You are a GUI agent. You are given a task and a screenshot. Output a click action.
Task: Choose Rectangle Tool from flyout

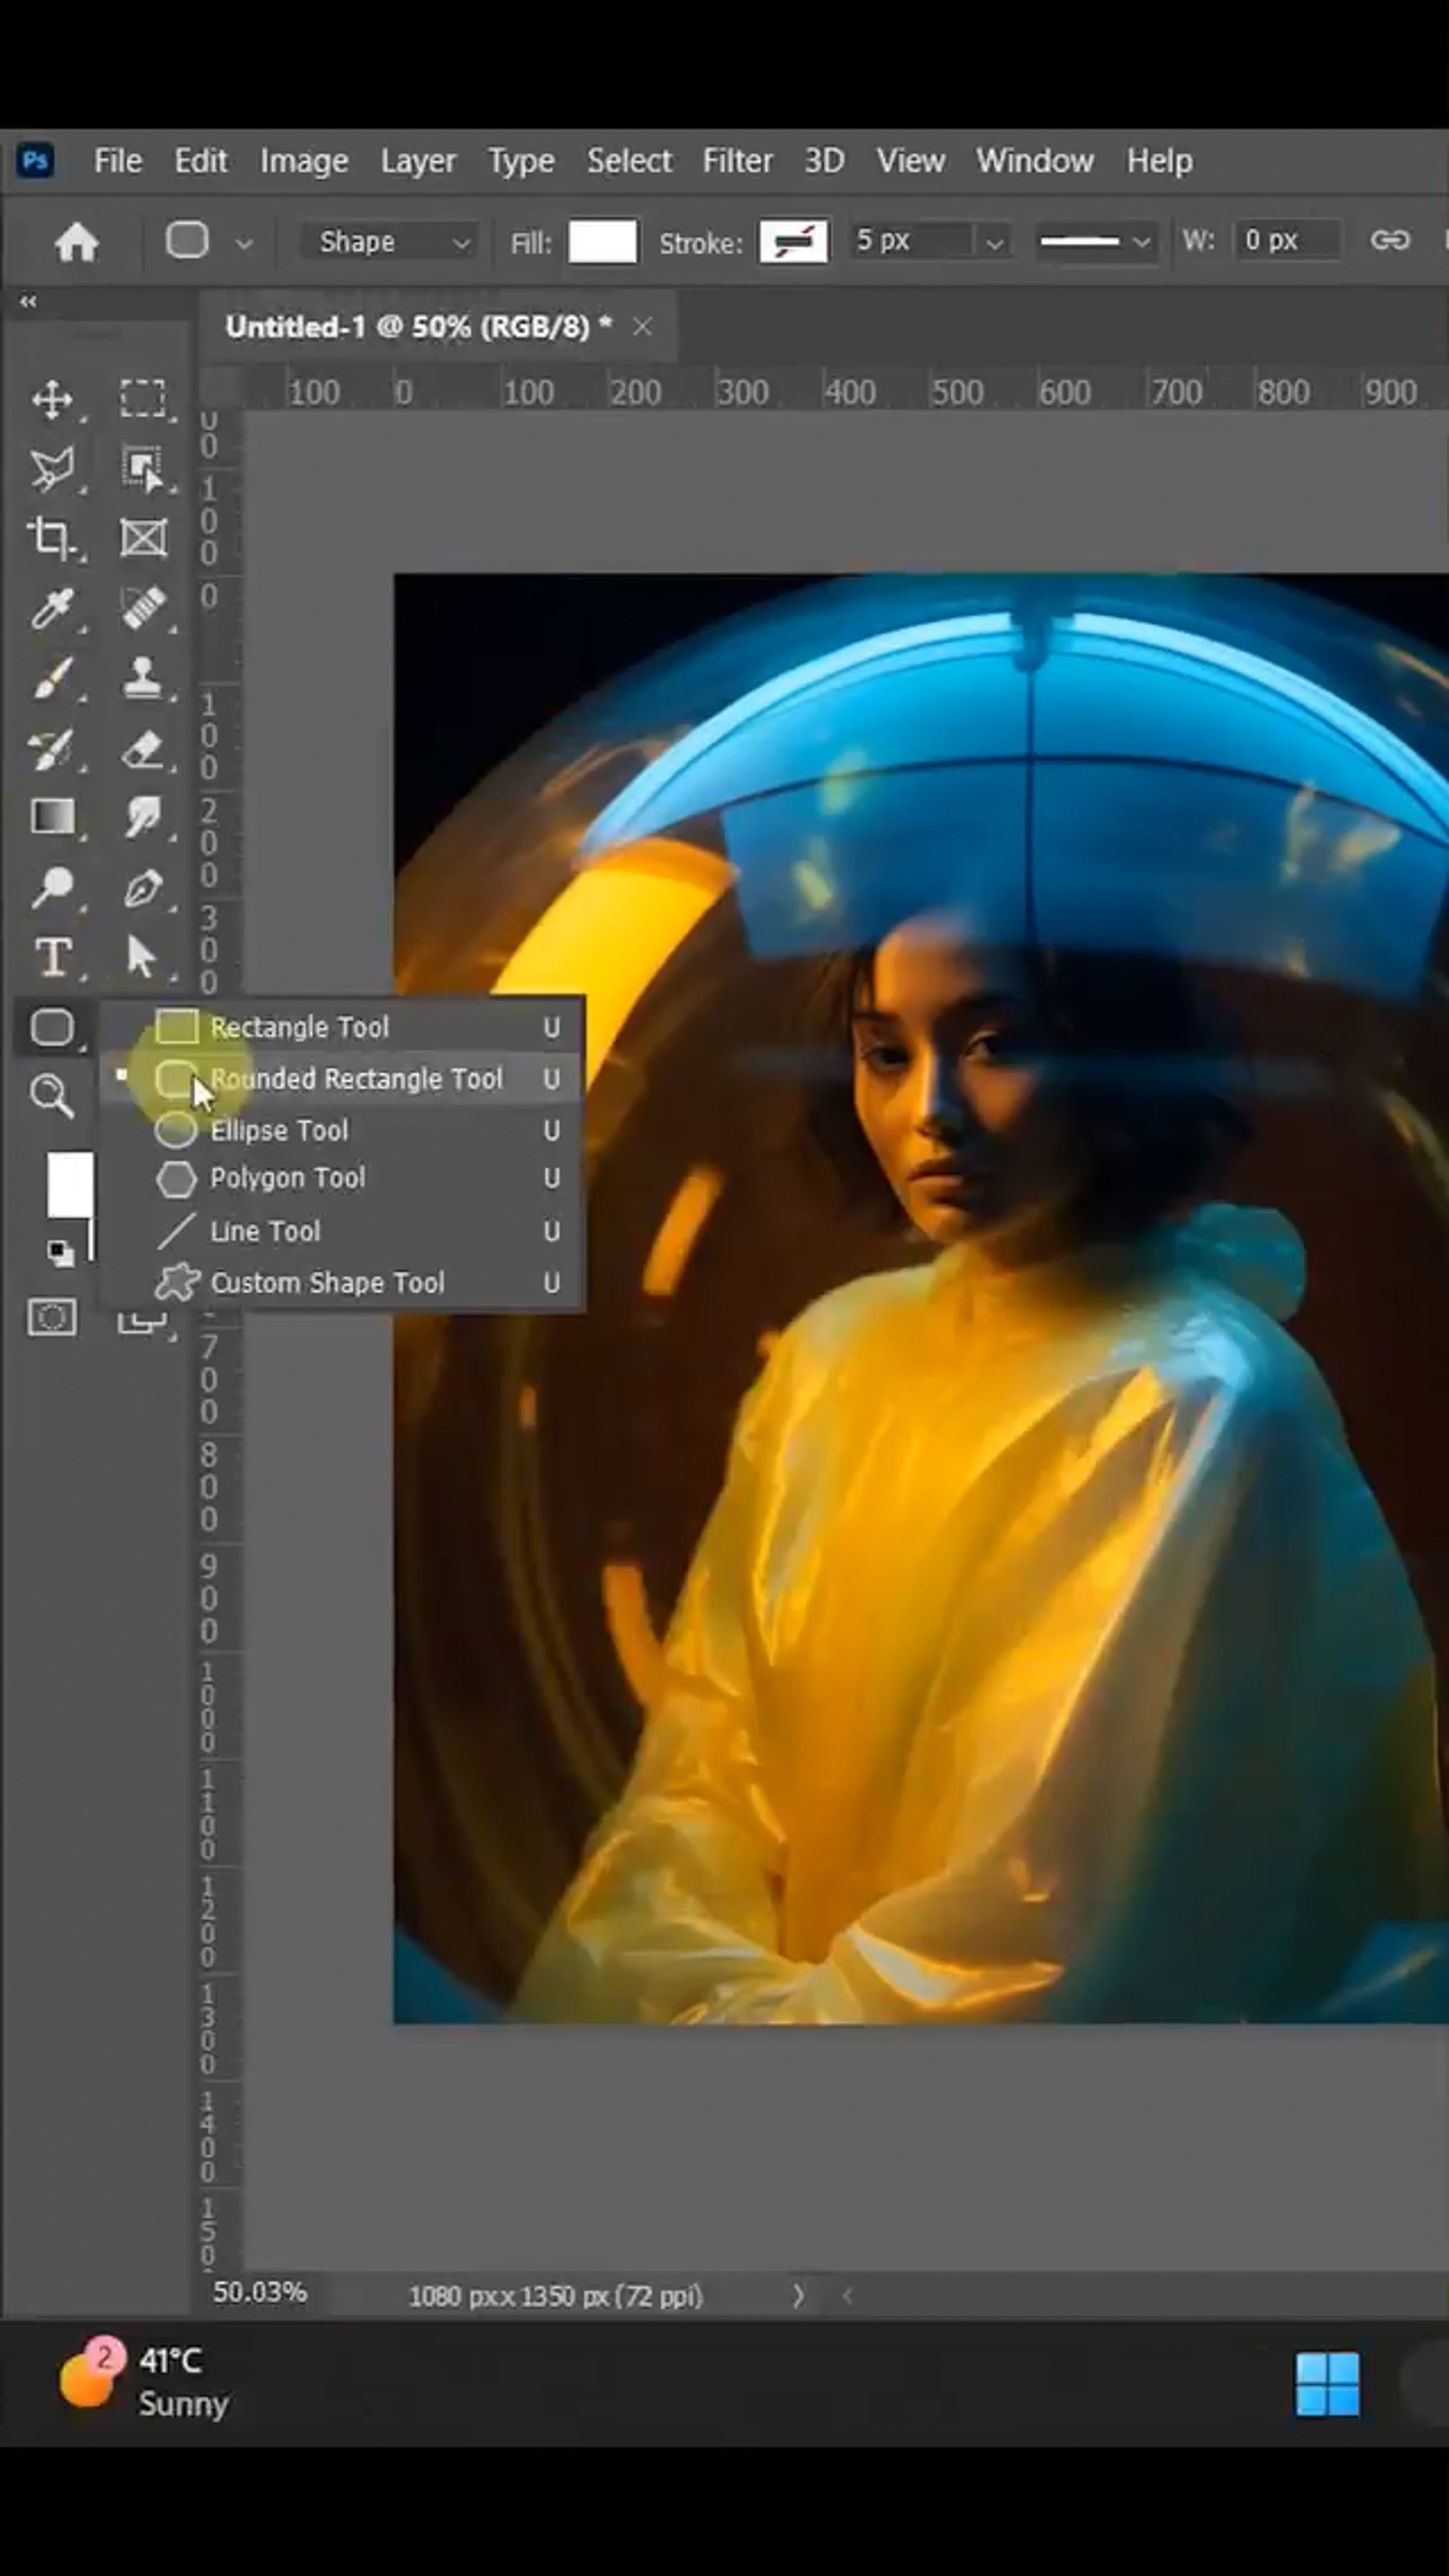341,1027
